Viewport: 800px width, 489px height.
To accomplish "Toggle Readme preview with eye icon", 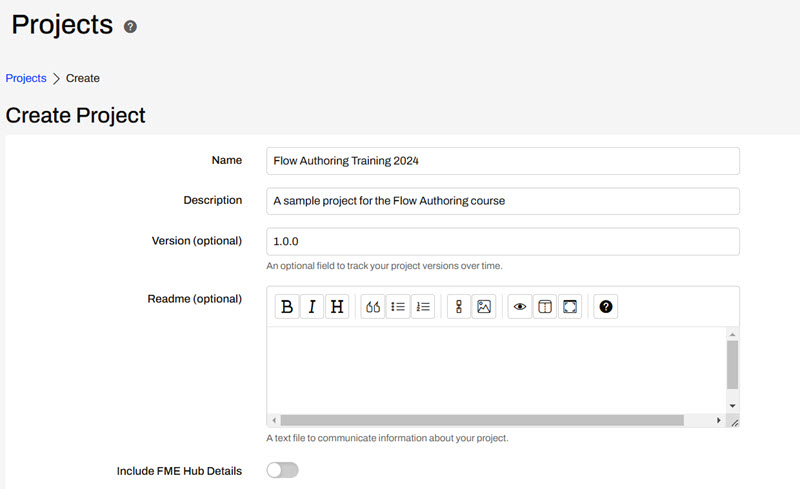I will point(519,307).
